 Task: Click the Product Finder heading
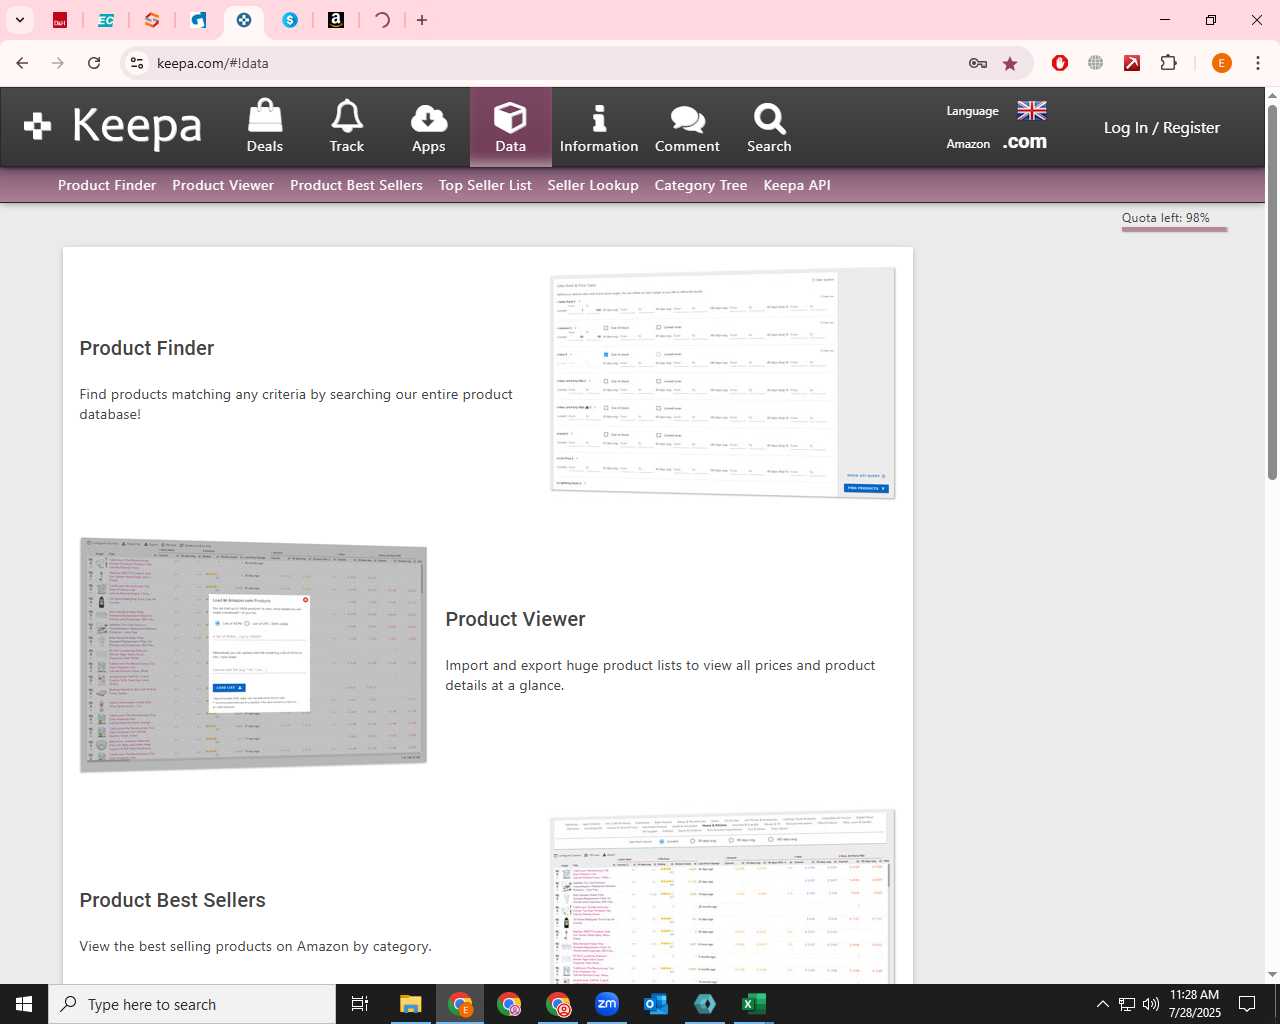pos(147,348)
